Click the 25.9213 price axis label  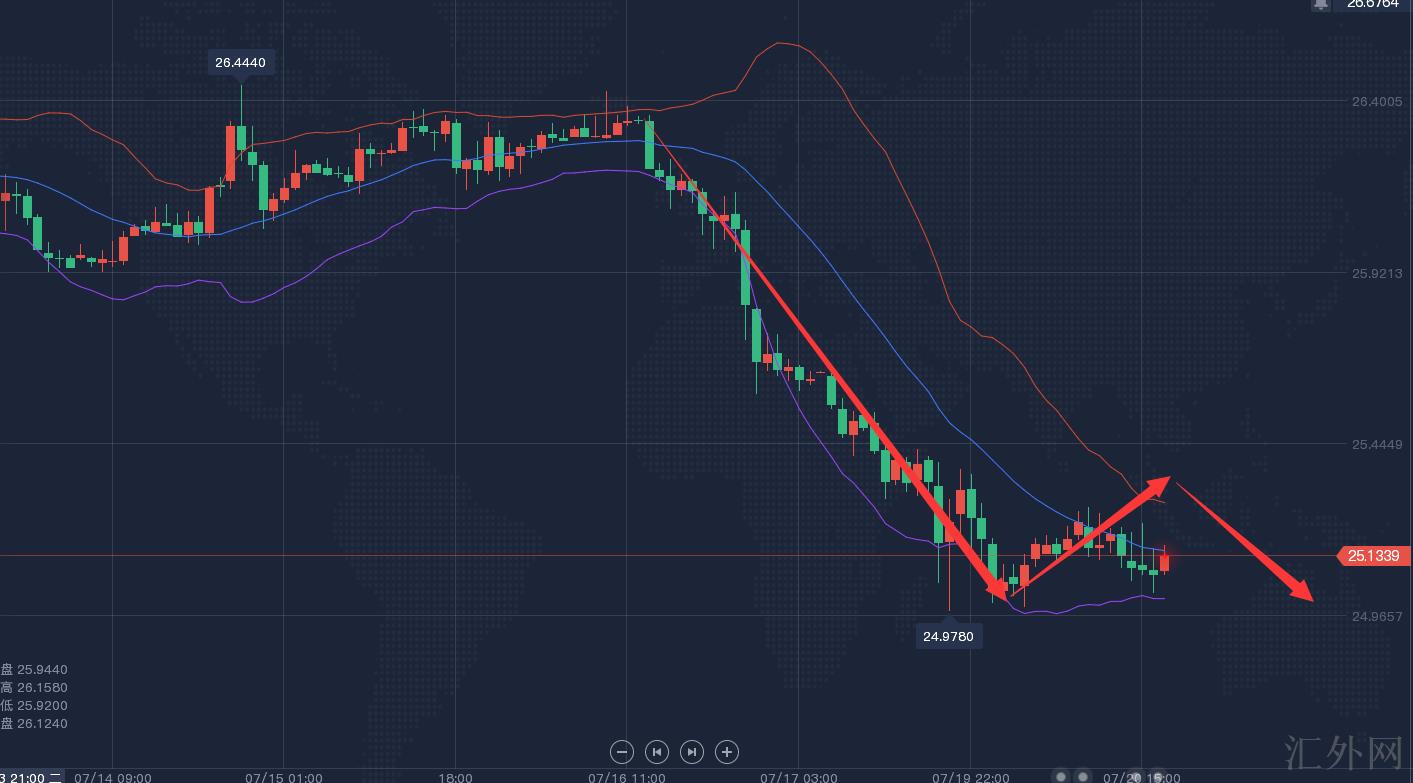pos(1375,272)
